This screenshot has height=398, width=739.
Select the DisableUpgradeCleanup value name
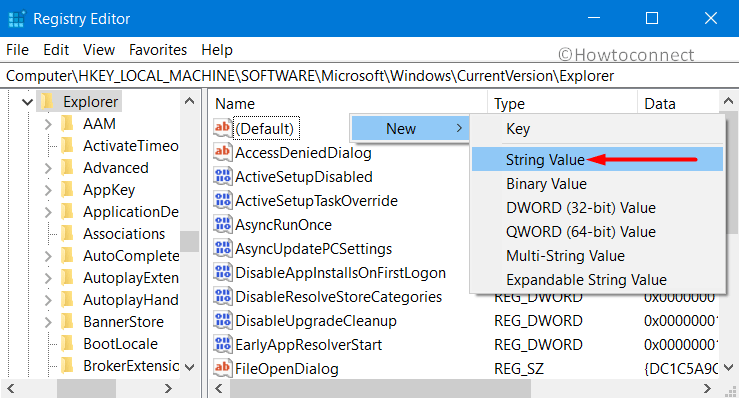click(316, 321)
